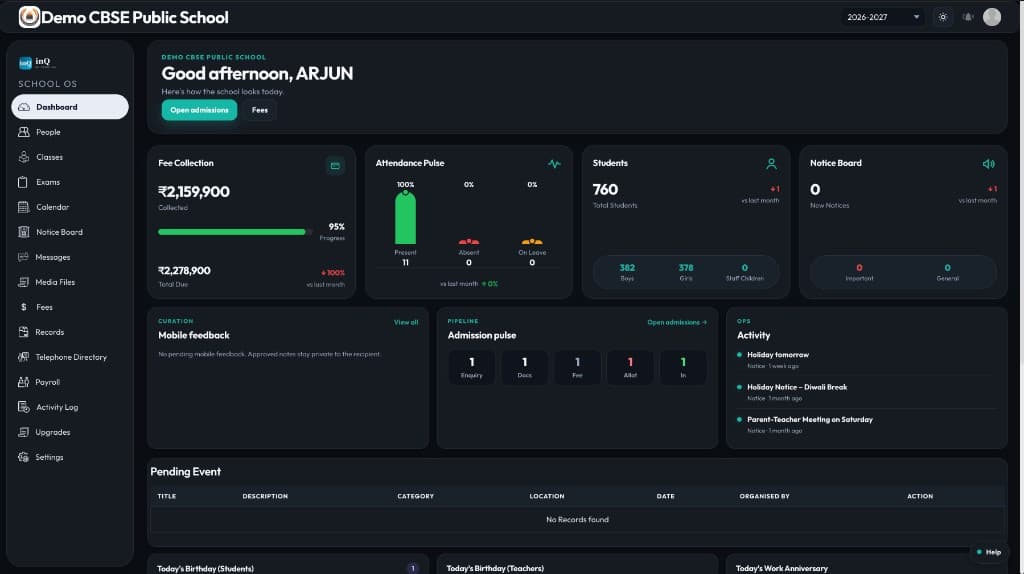Click the ORGANISED BY column header
The image size is (1024, 574).
pyautogui.click(x=764, y=496)
